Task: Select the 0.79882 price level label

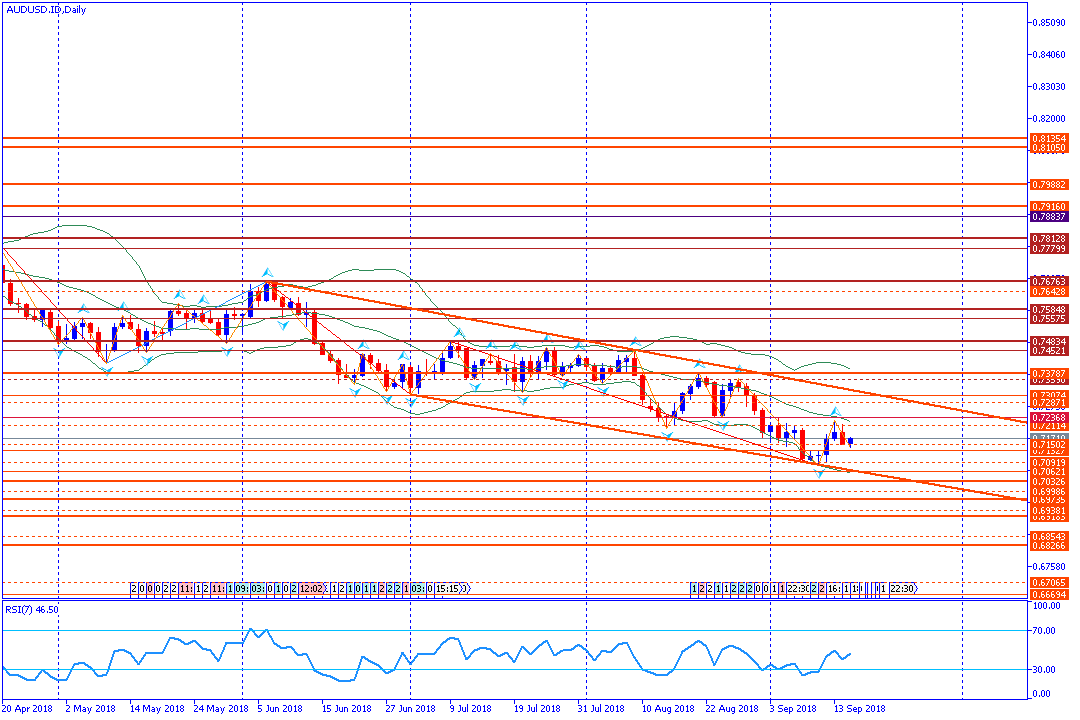Action: (x=1048, y=185)
